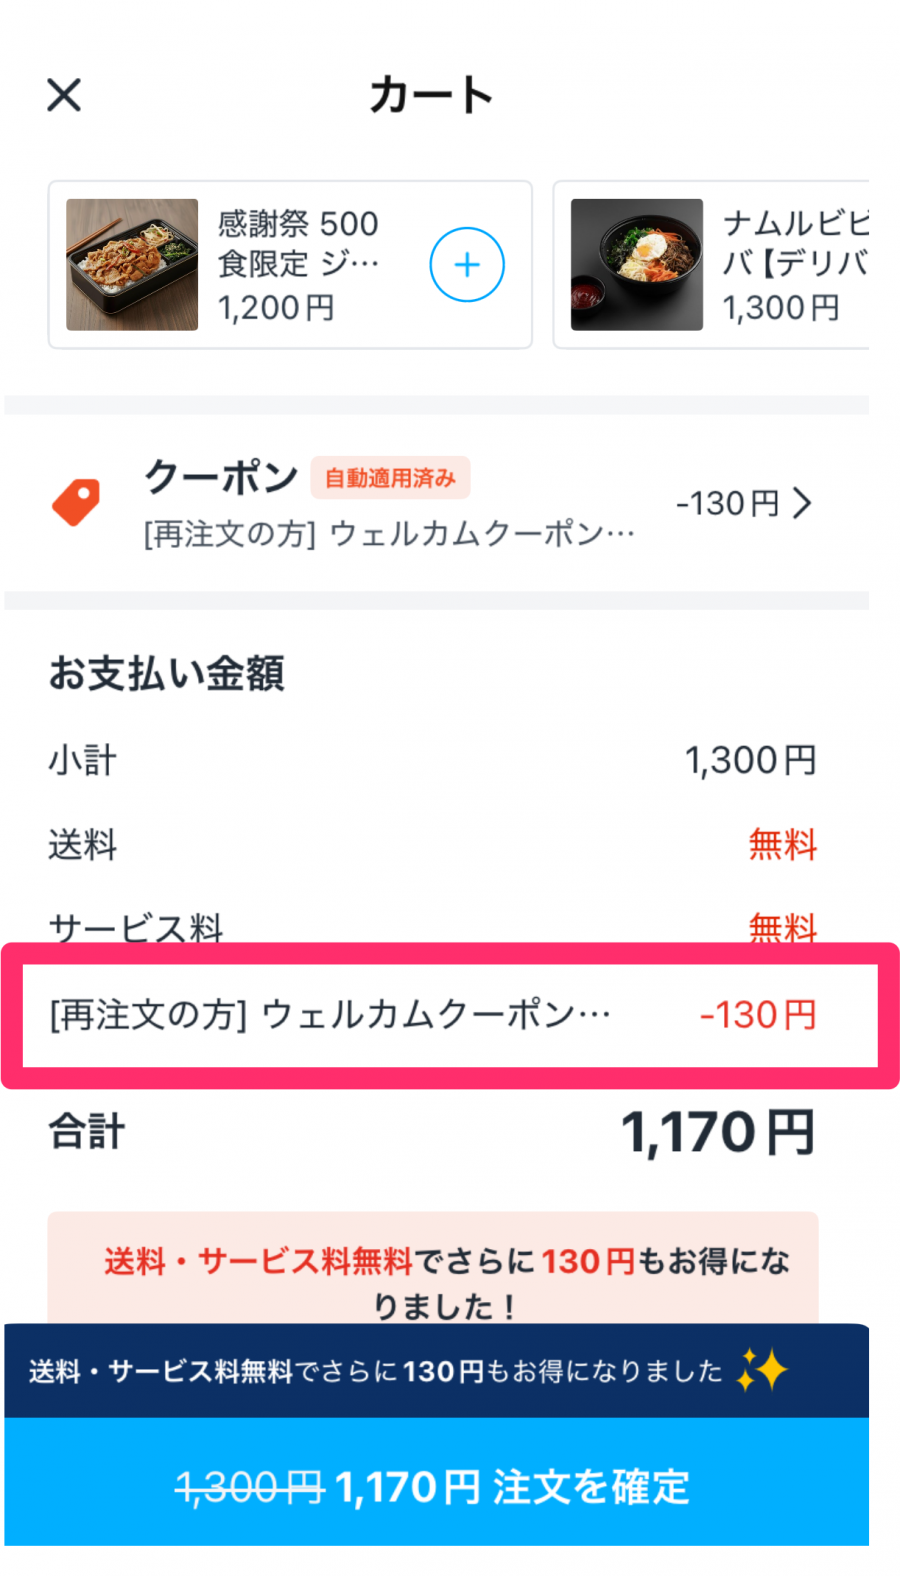This screenshot has height=1576, width=900.
Task: Tap the navy savings notification banner text
Action: coord(375,1371)
